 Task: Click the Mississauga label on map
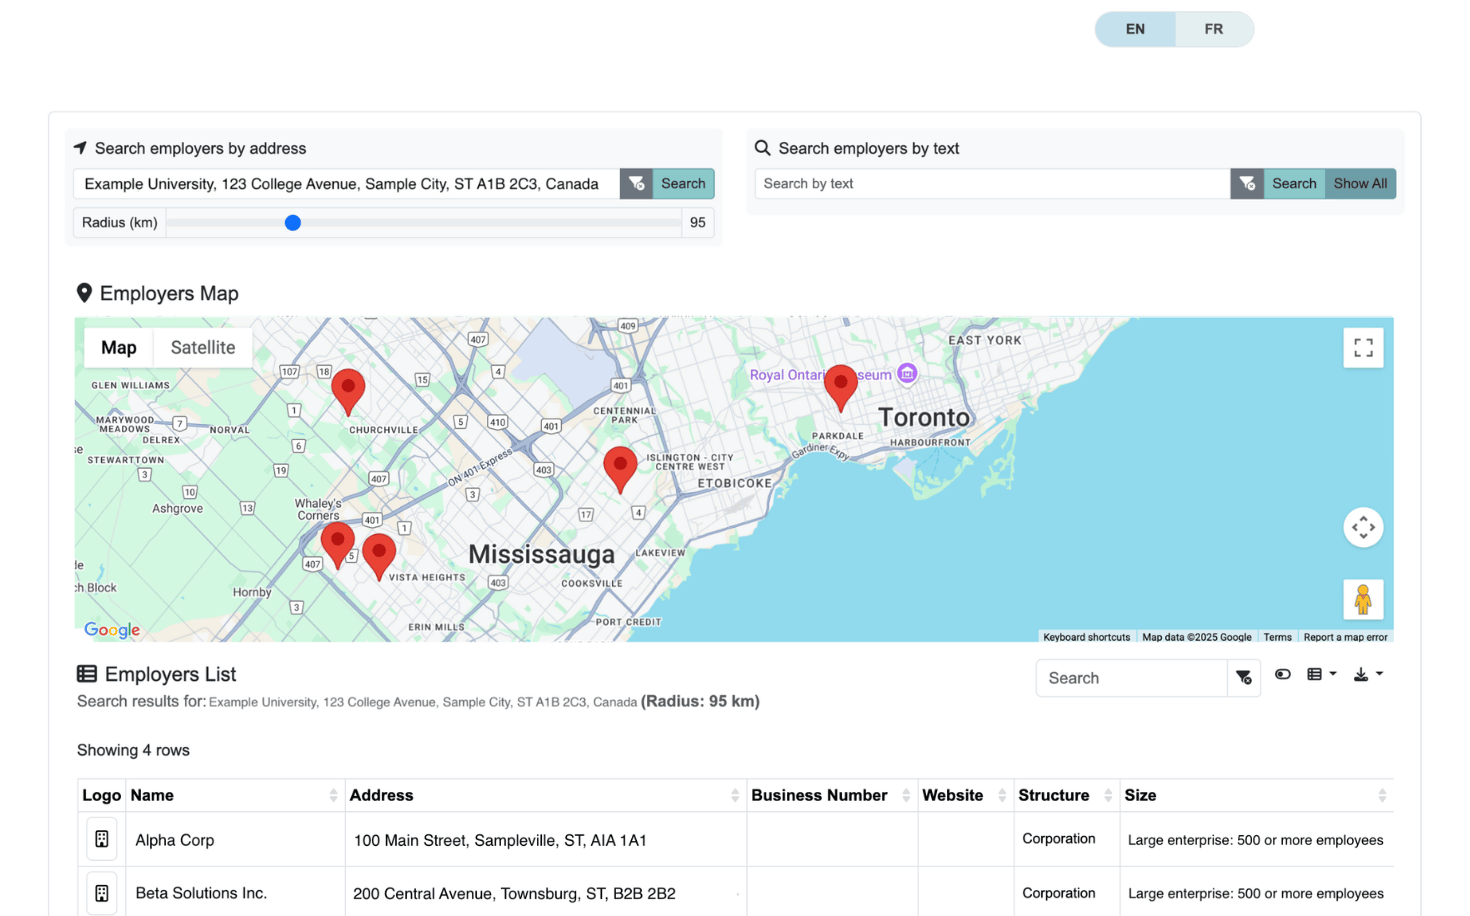pyautogui.click(x=541, y=554)
